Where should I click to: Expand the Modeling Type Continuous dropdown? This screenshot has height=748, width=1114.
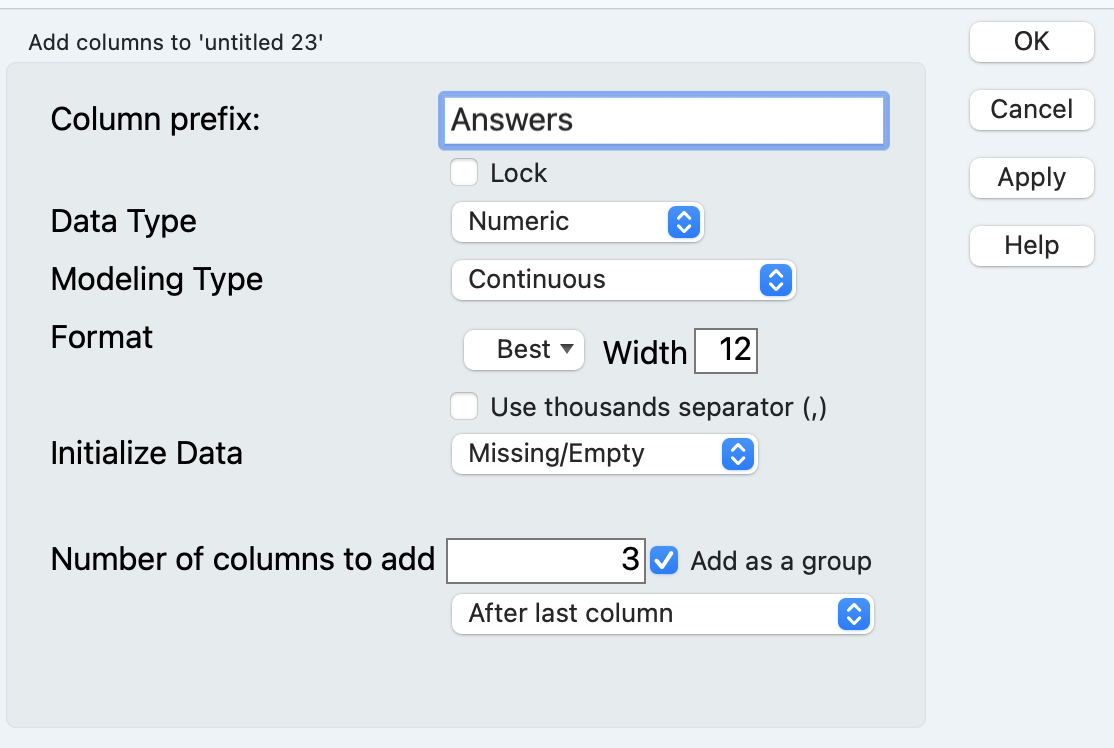pos(622,280)
